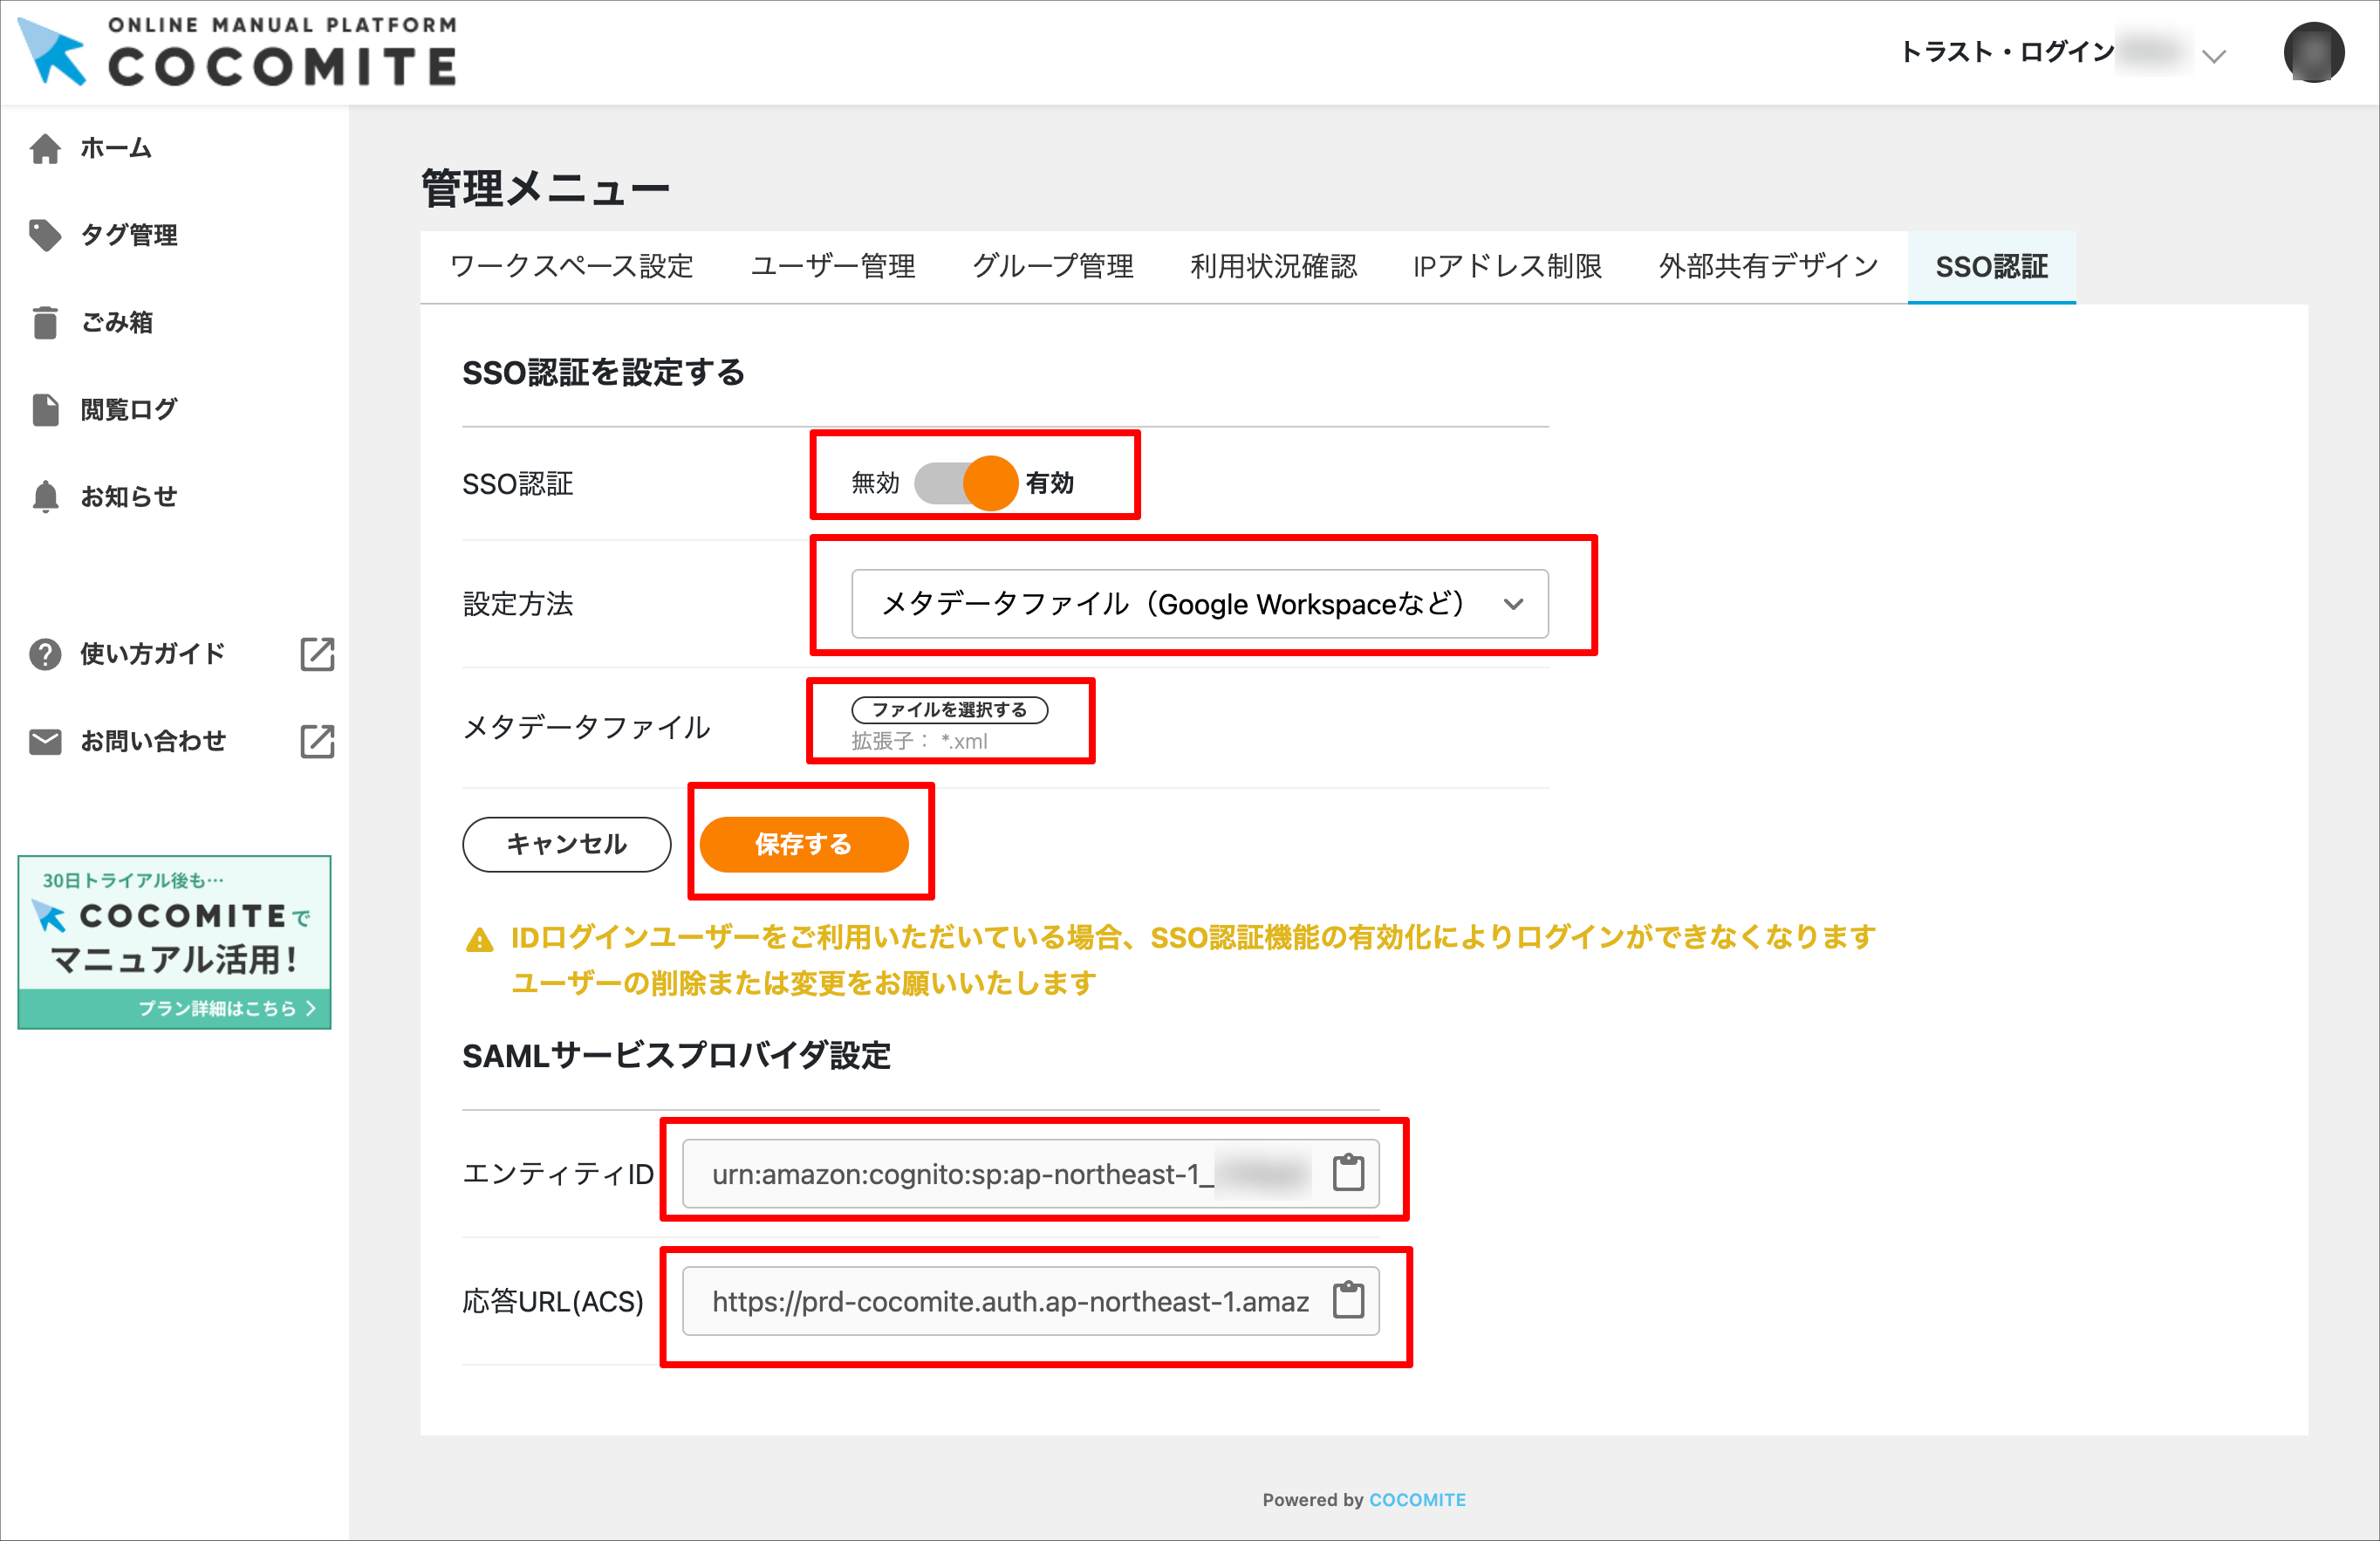Open 使い方ガイド in external link

(316, 655)
